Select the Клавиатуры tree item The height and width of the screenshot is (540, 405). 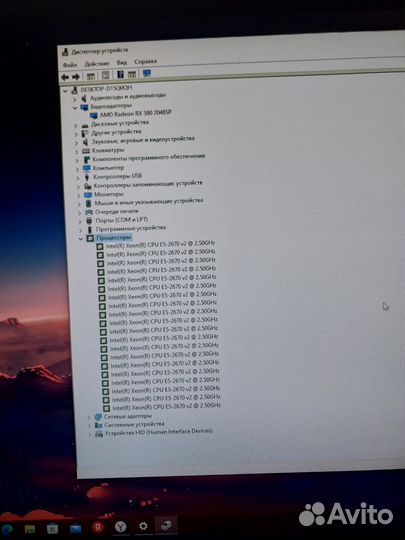(x=108, y=150)
